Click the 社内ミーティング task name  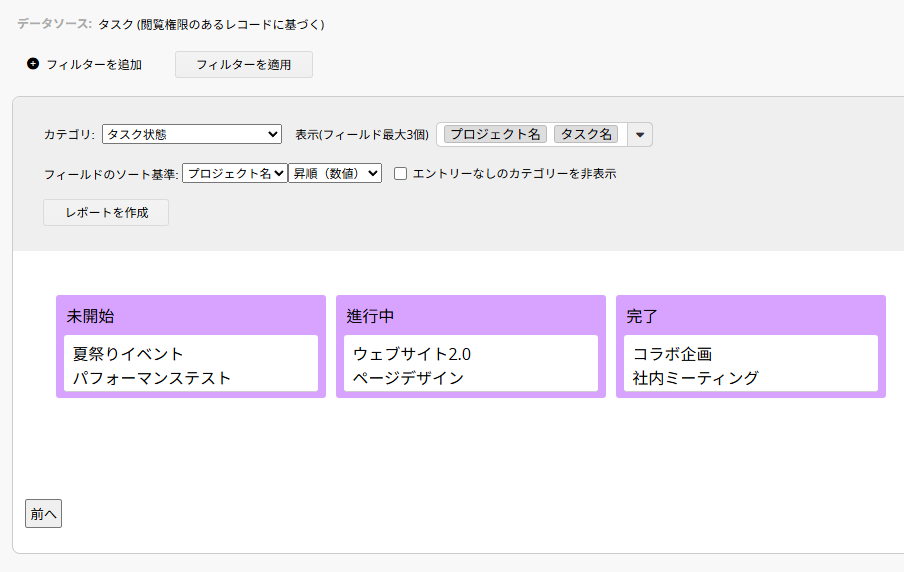click(x=695, y=378)
